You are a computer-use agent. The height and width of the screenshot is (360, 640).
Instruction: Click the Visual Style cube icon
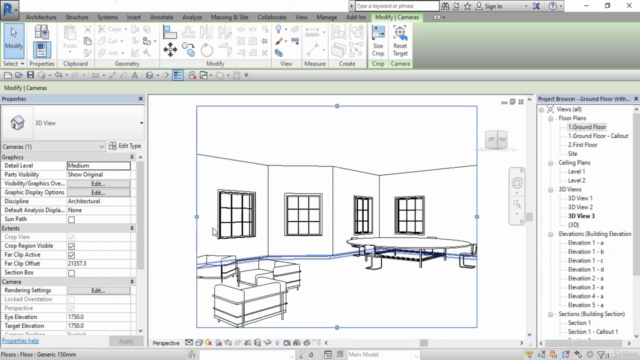(x=199, y=343)
